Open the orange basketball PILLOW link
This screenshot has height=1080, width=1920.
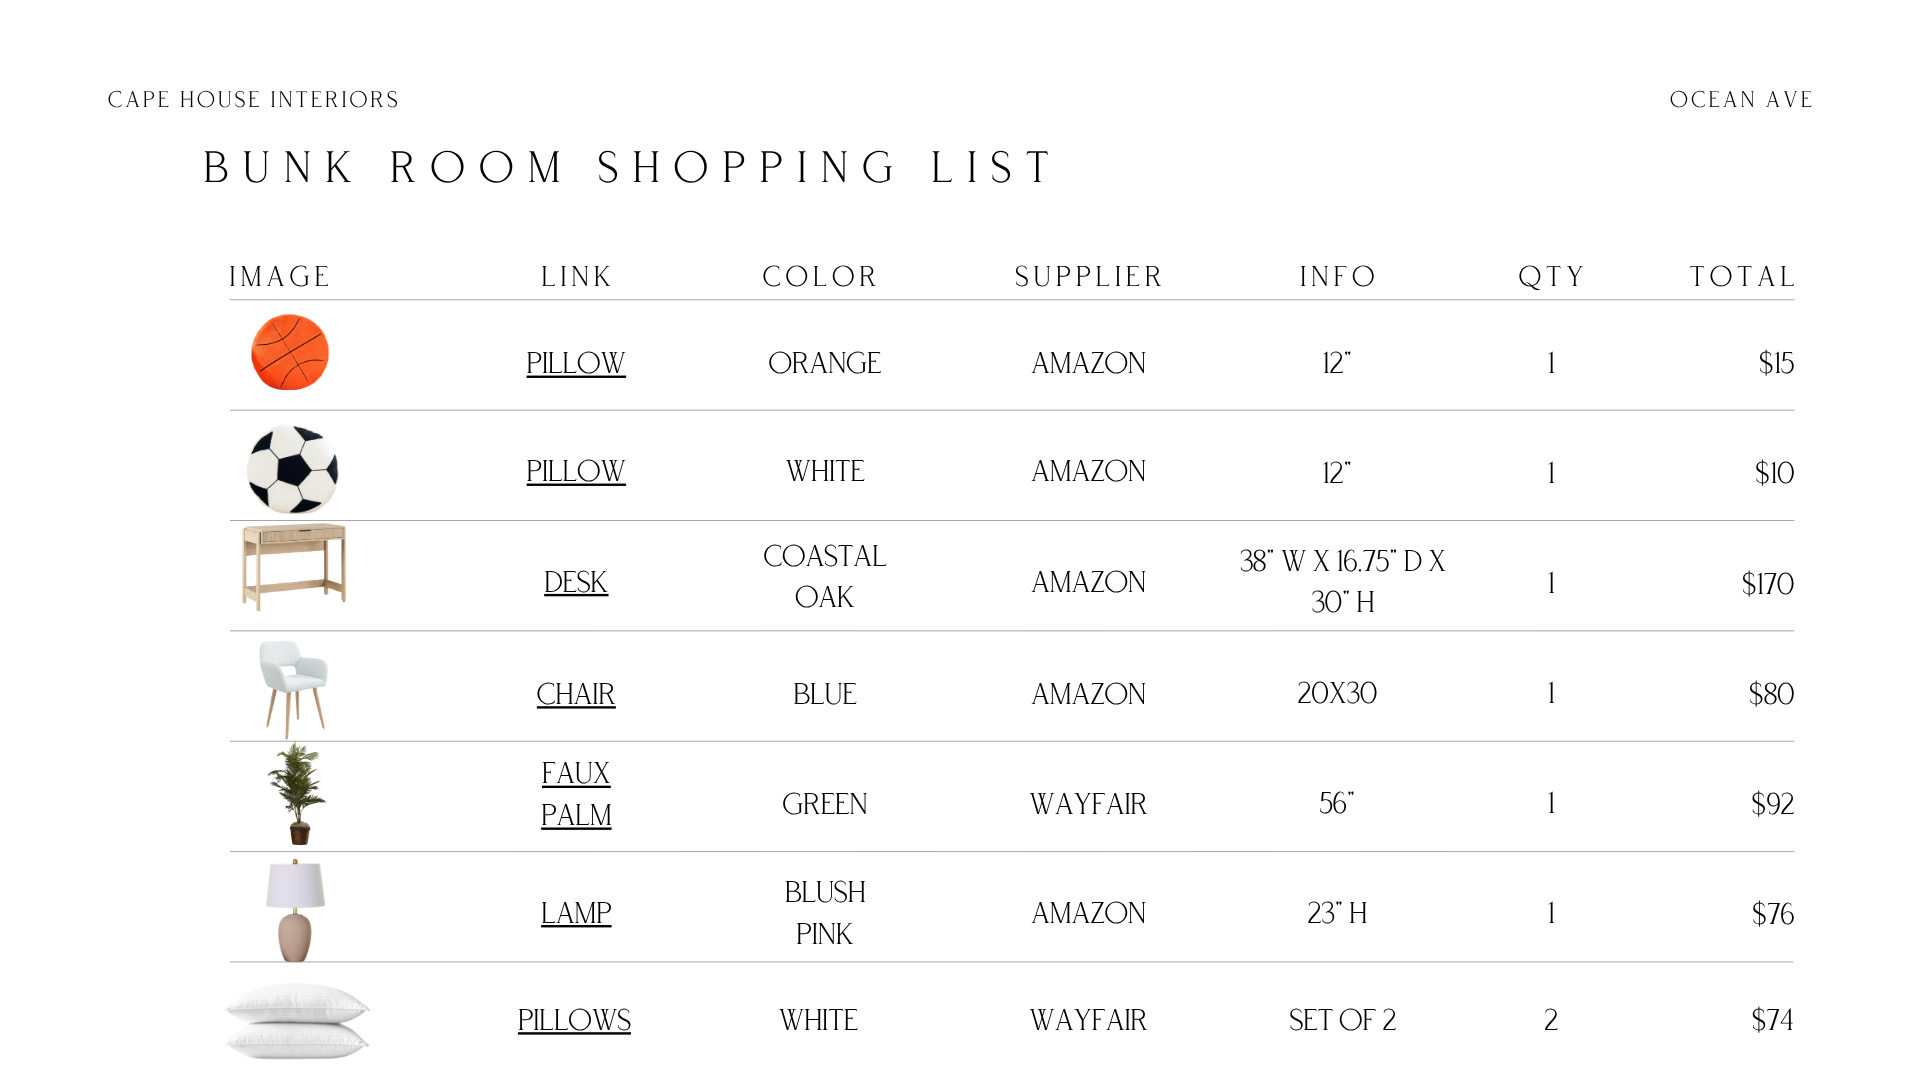576,363
